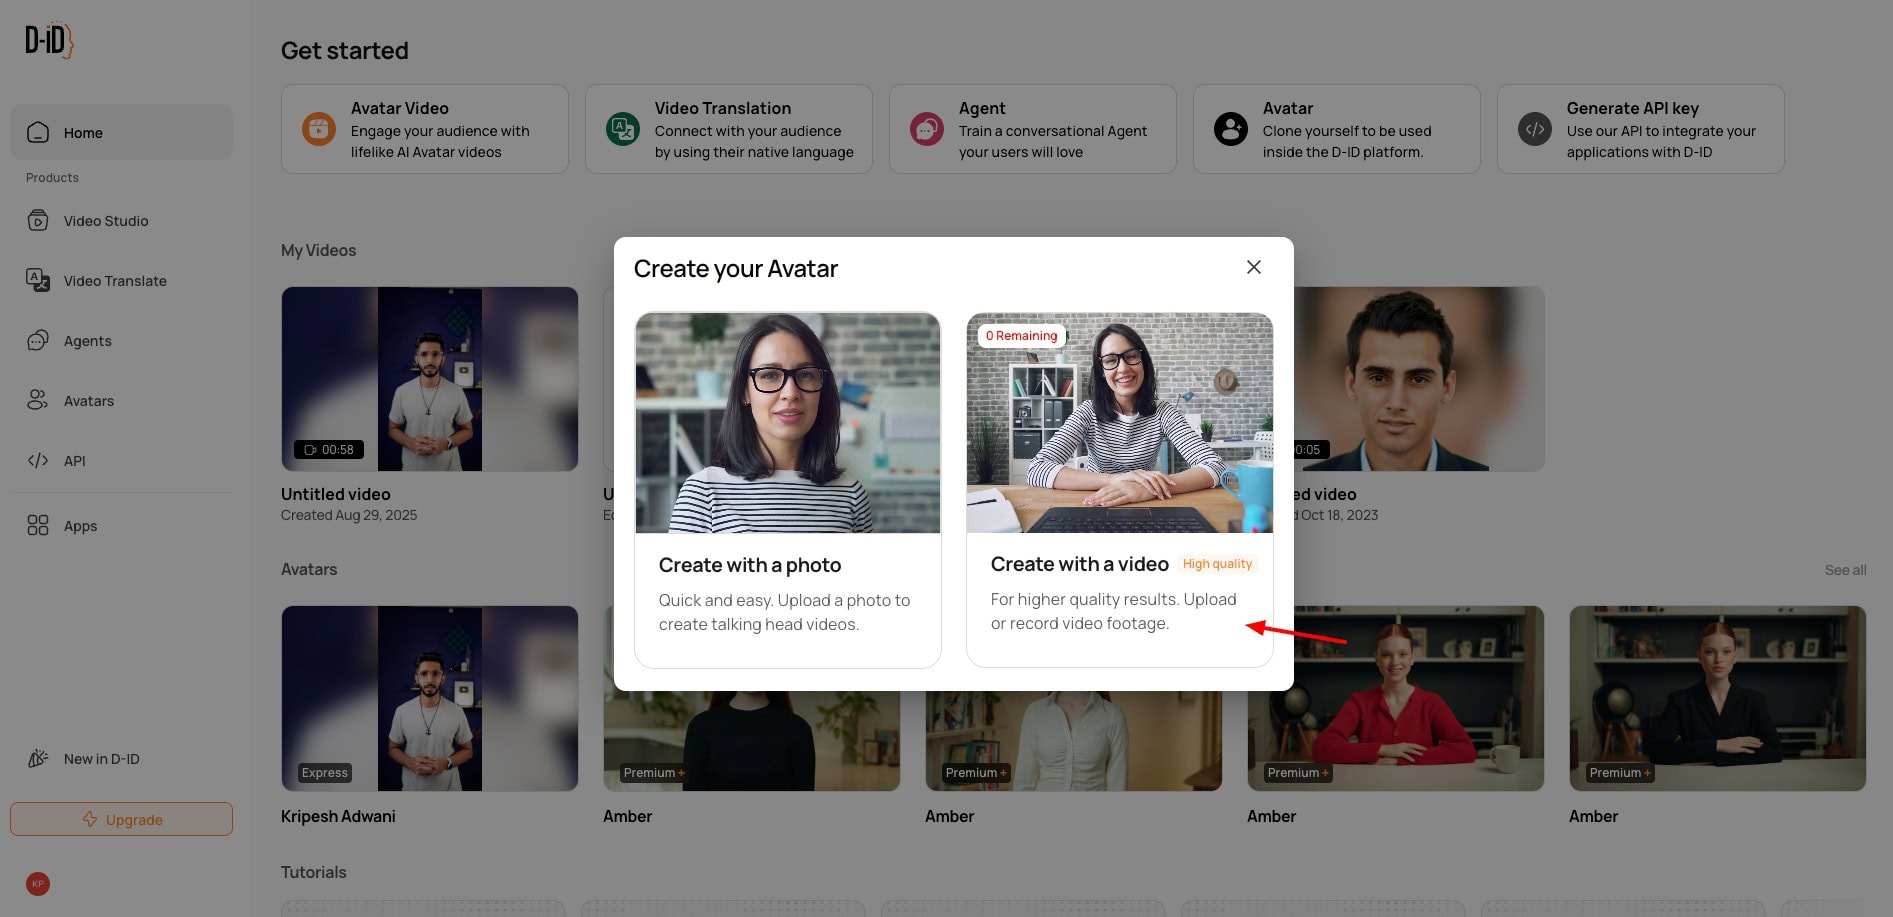
Task: Click the Express badge on Kripesh's avatar
Action: click(325, 773)
